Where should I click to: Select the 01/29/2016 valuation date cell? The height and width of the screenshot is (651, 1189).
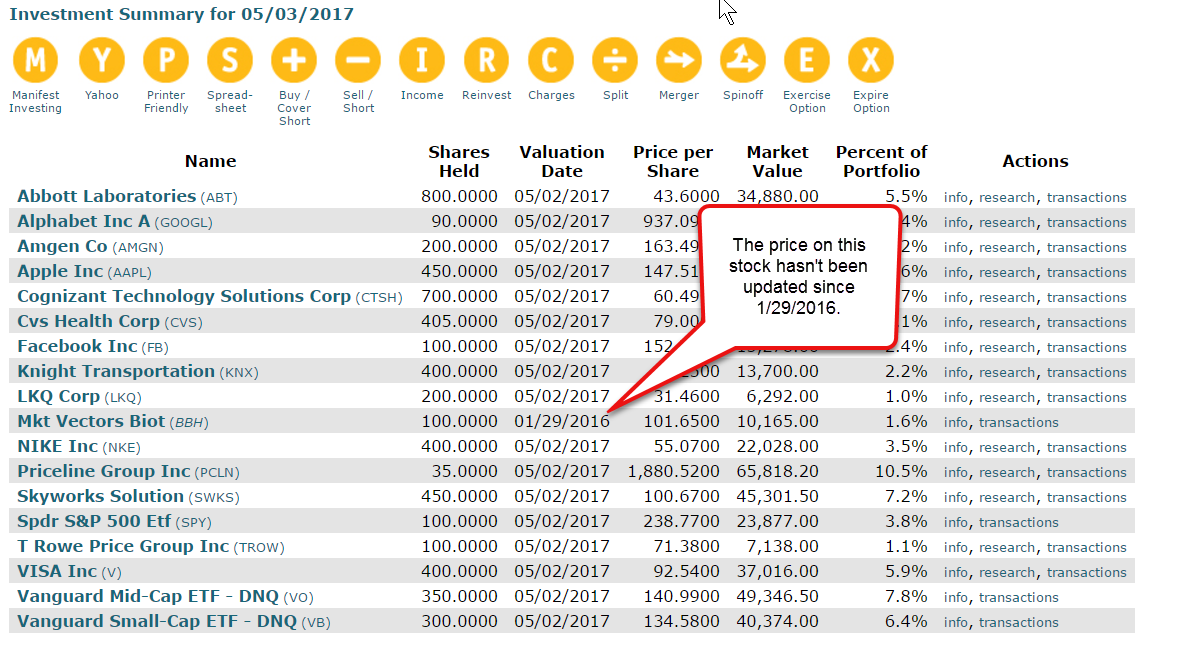562,421
